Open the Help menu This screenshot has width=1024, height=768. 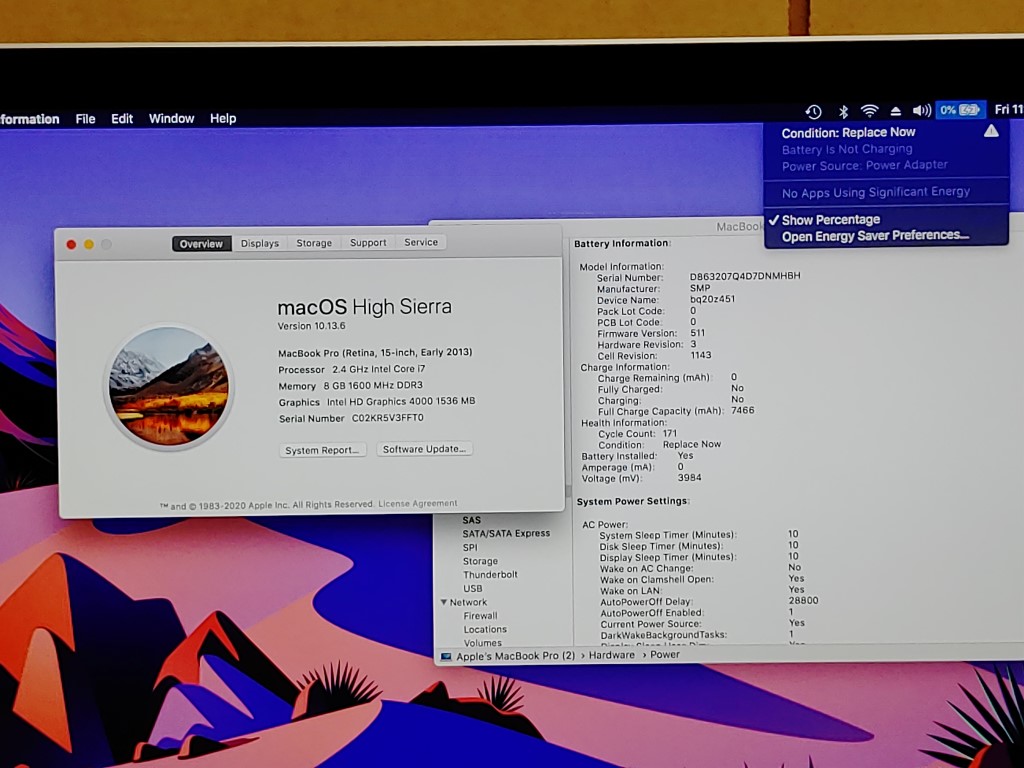(223, 118)
